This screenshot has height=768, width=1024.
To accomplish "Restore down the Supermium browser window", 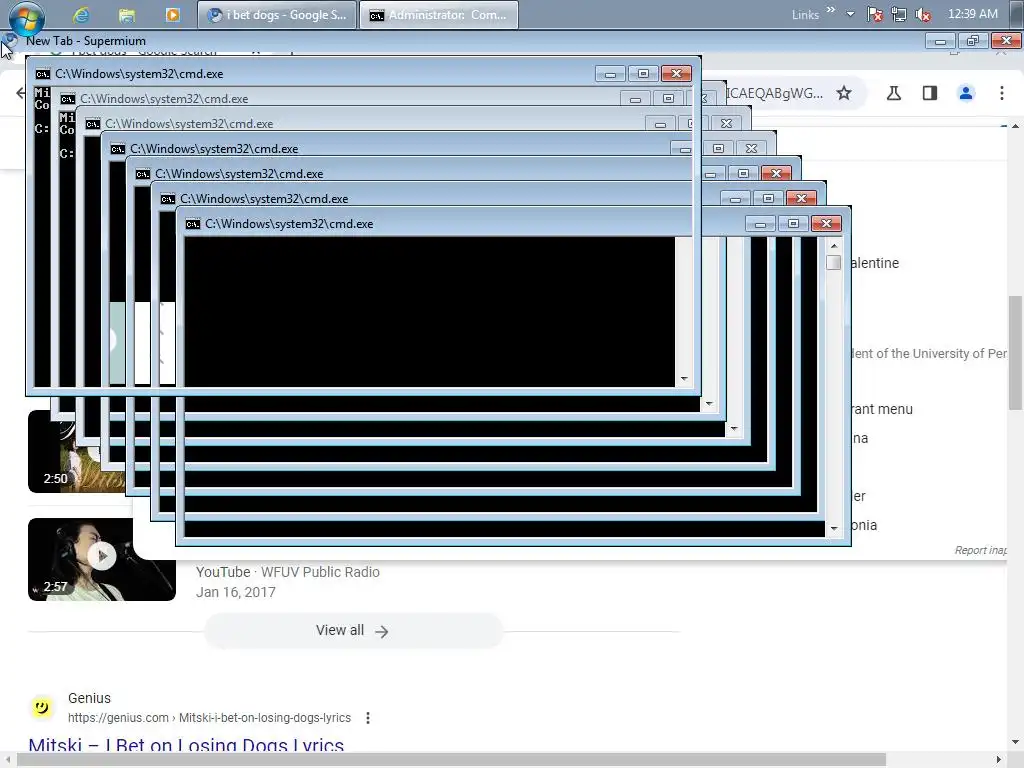I will pyautogui.click(x=972, y=41).
